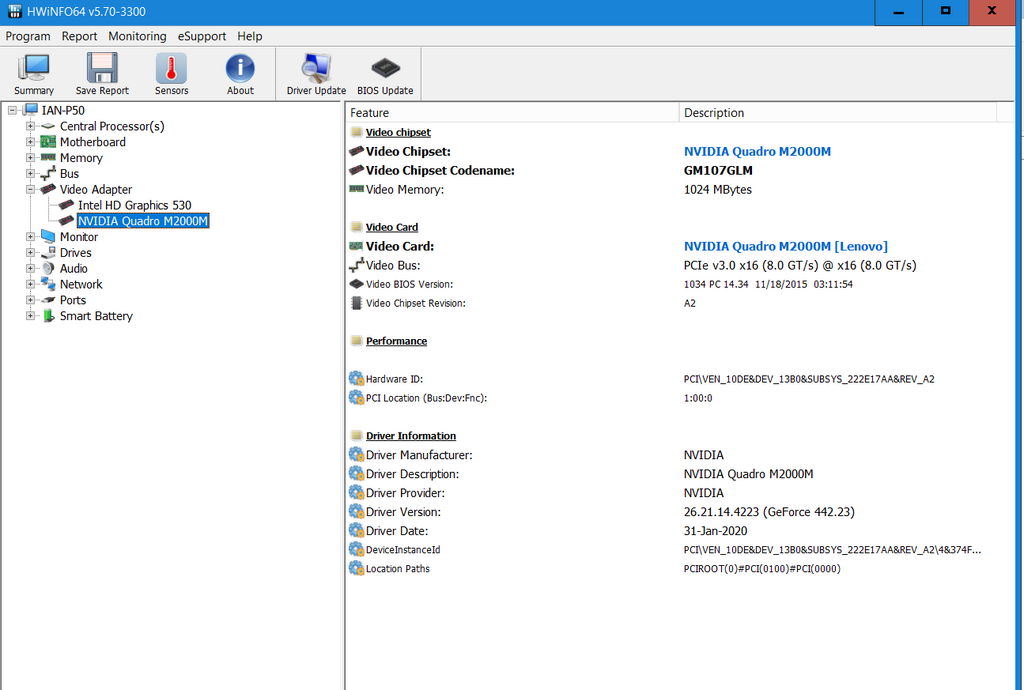Click the Drives icon in tree

48,253
